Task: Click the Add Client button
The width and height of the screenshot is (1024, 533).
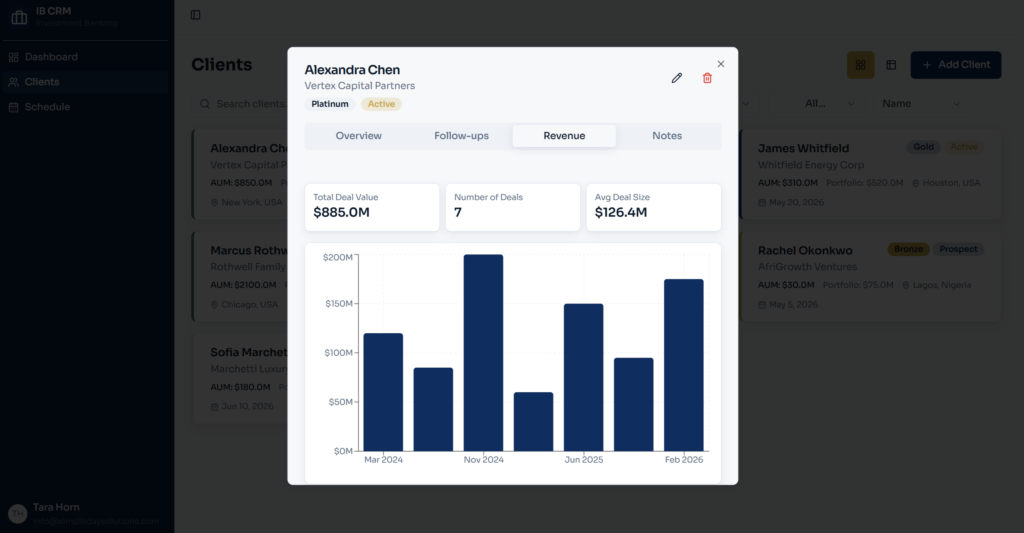Action: click(955, 65)
